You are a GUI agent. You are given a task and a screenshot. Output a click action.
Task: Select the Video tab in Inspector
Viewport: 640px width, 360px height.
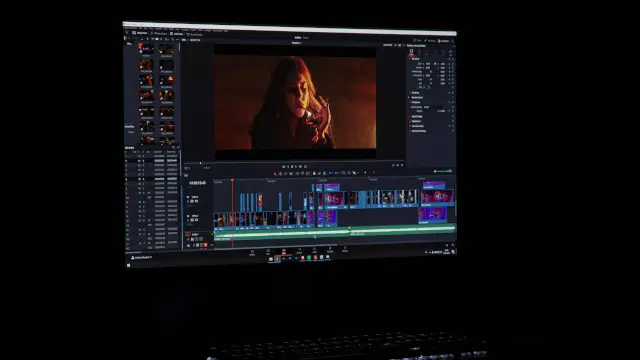(411, 52)
